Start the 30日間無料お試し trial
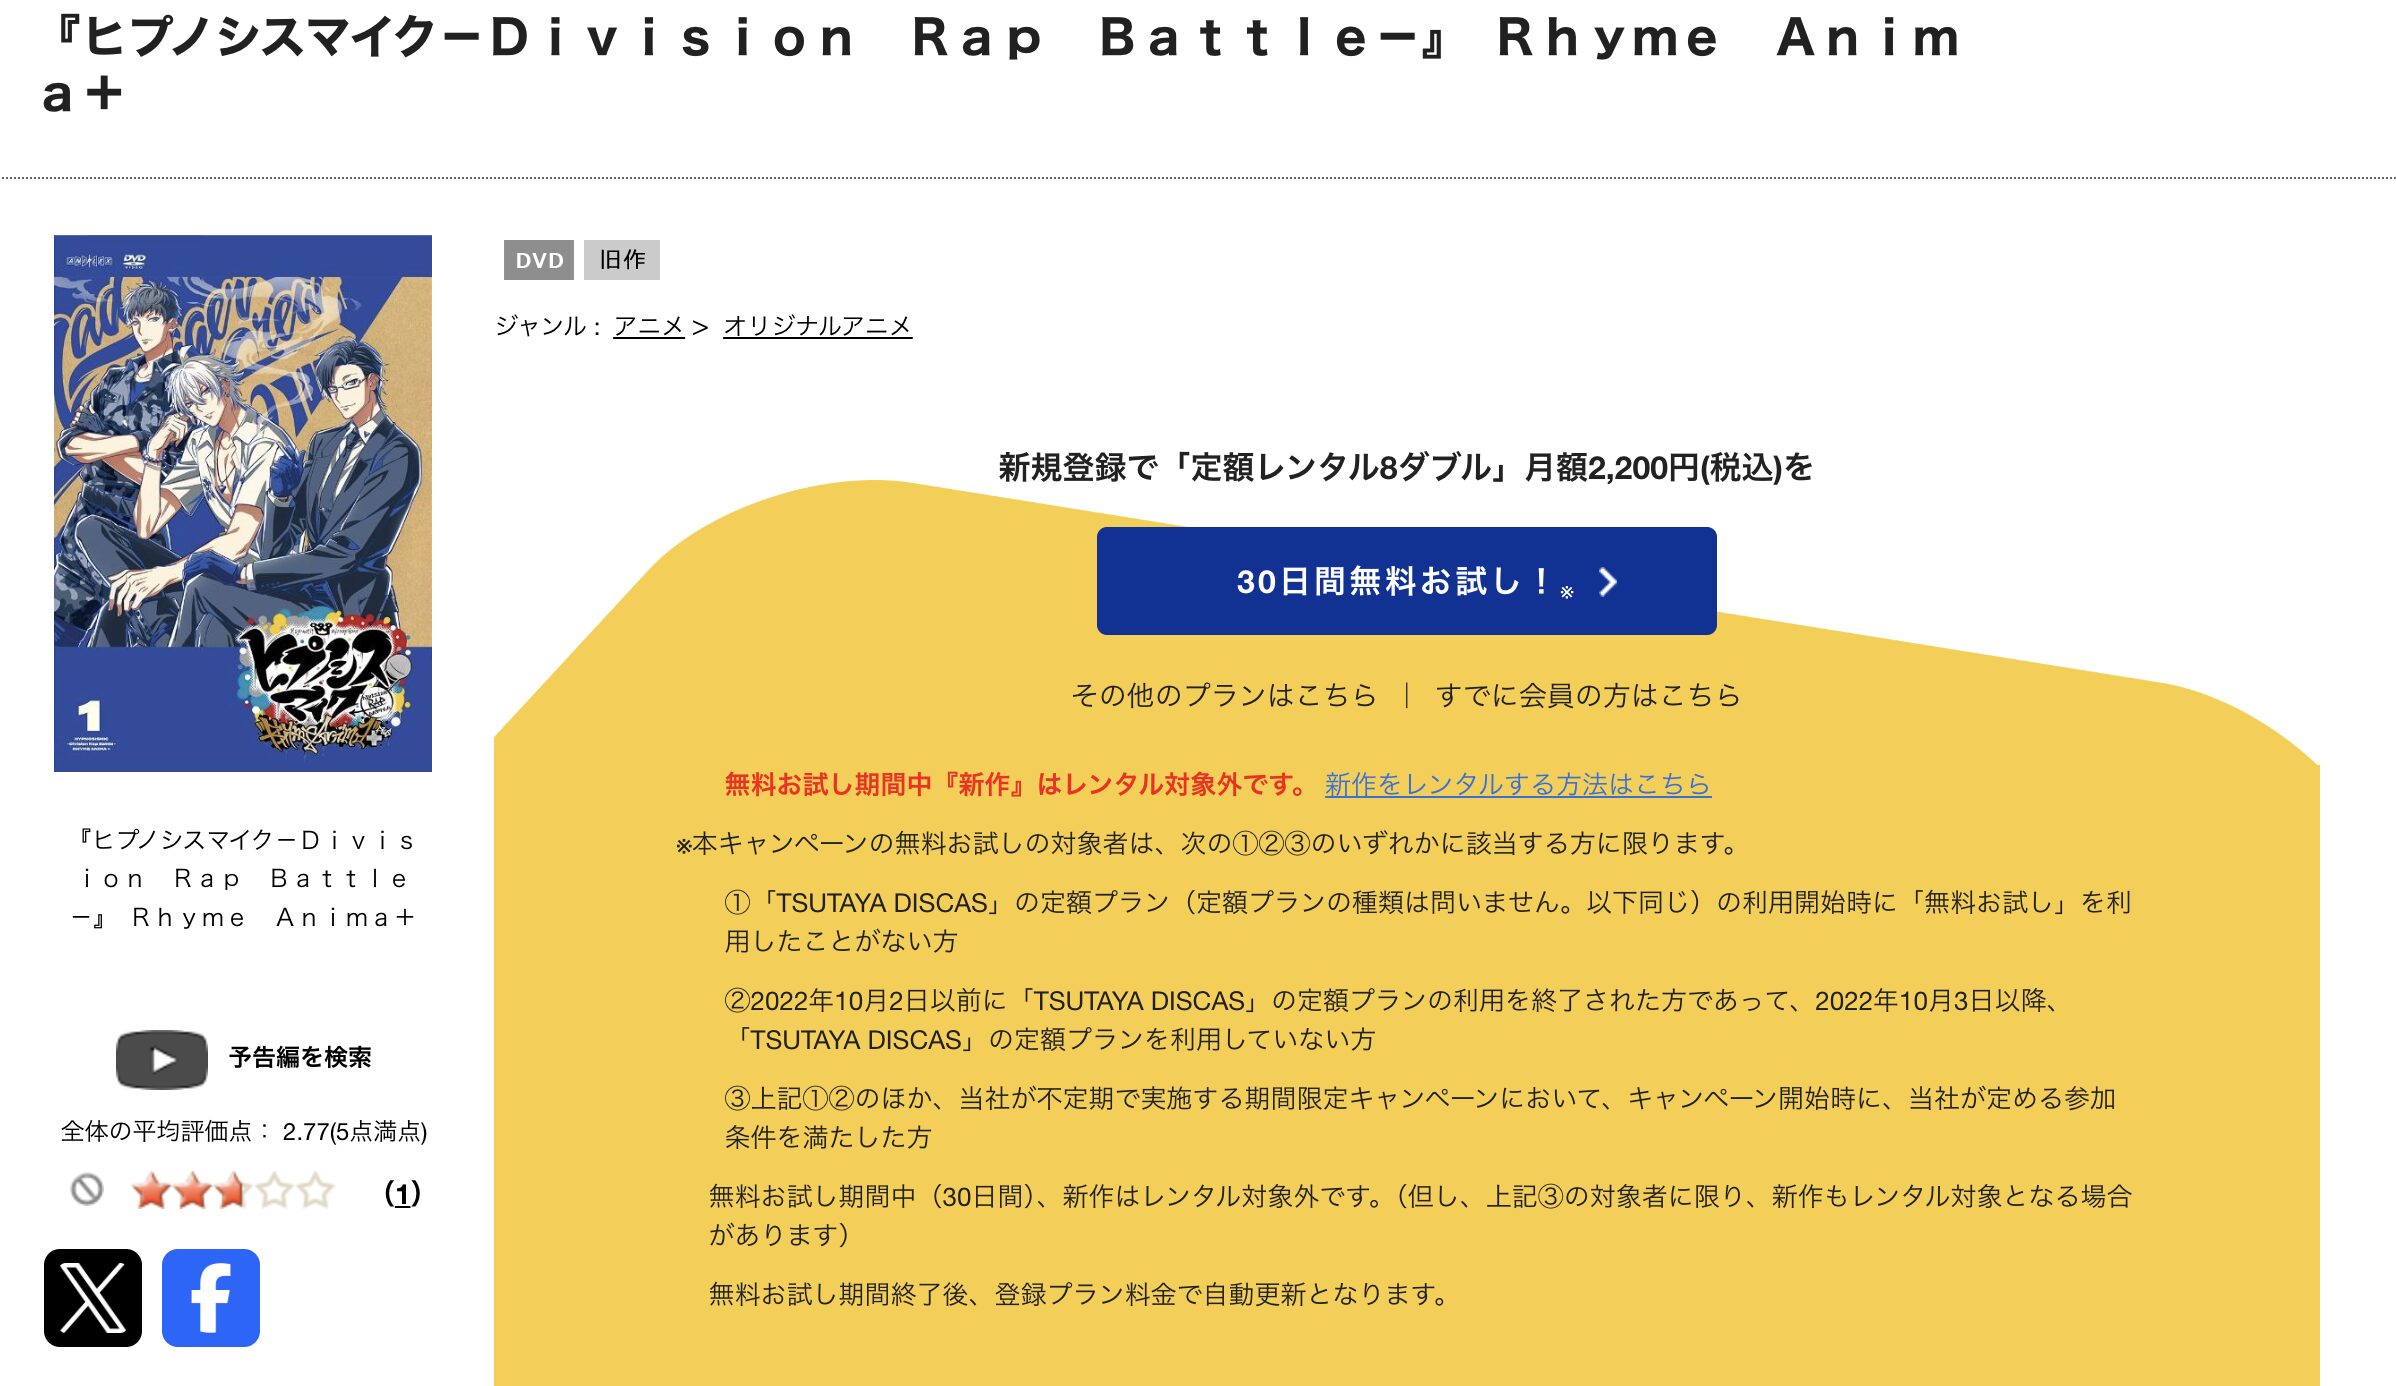 click(x=1406, y=581)
